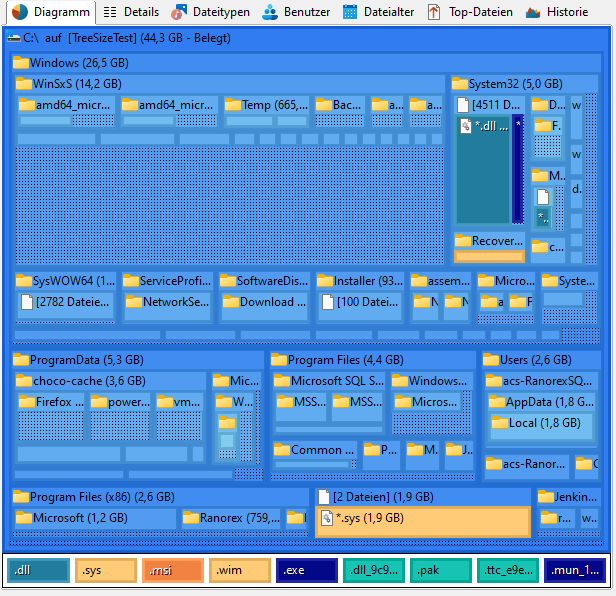Click the .pak legend swatch
This screenshot has width=616, height=596.
[441, 570]
